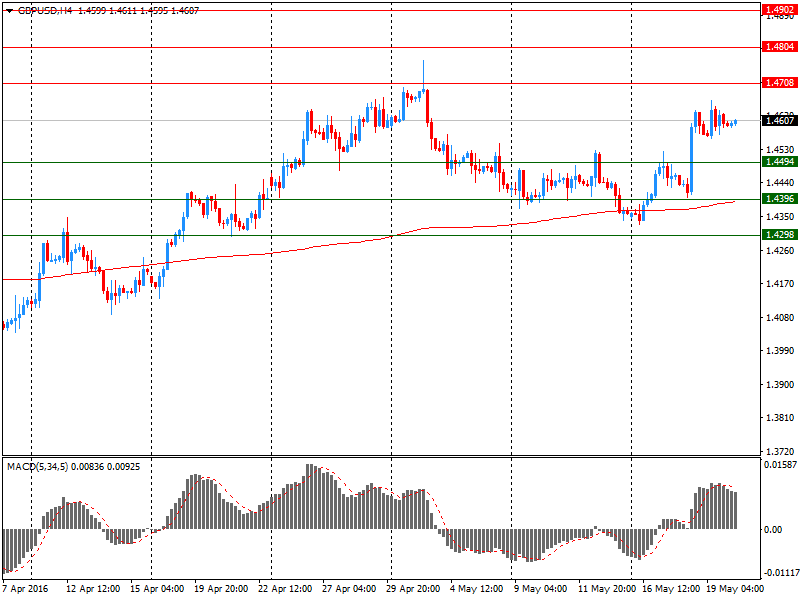
Task: Click the 1.4170 price scale value
Action: [x=781, y=284]
